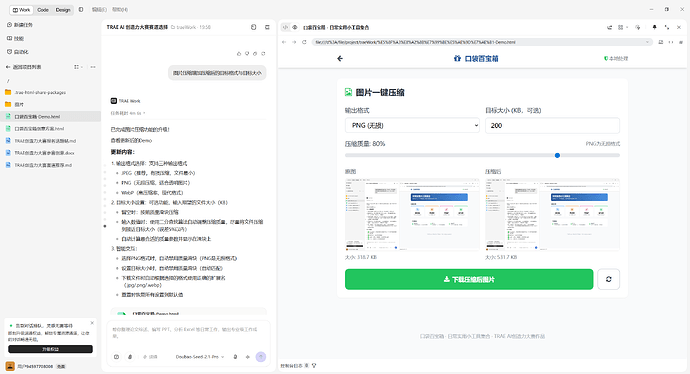Viewport: 690px width, 374px height.
Task: Click the compression quality slider handle
Action: click(x=557, y=155)
